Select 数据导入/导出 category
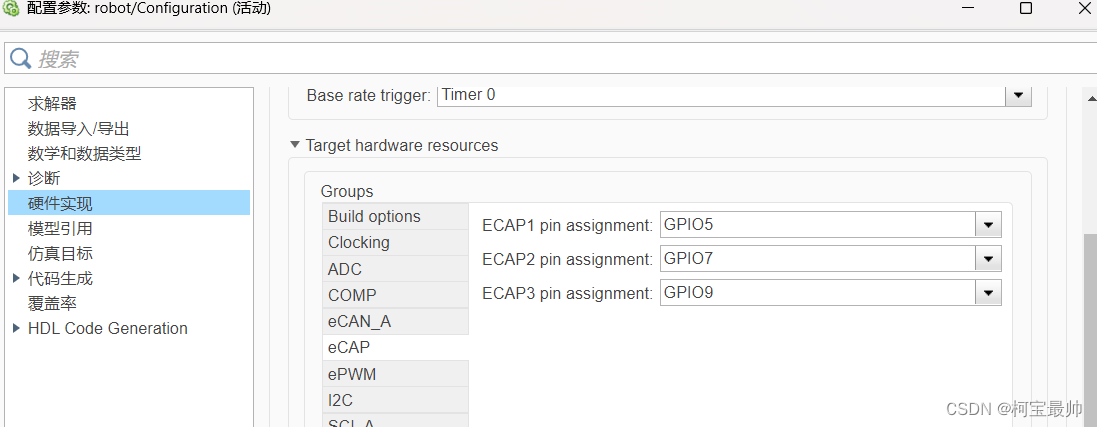This screenshot has width=1097, height=427. [x=78, y=128]
